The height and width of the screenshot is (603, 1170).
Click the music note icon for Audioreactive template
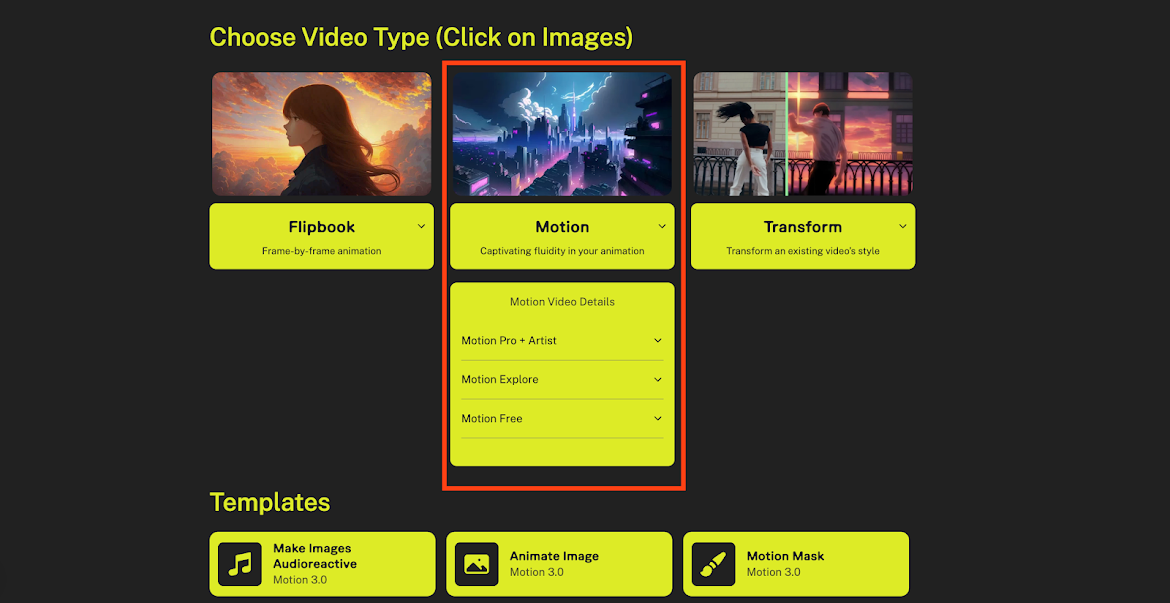[239, 564]
